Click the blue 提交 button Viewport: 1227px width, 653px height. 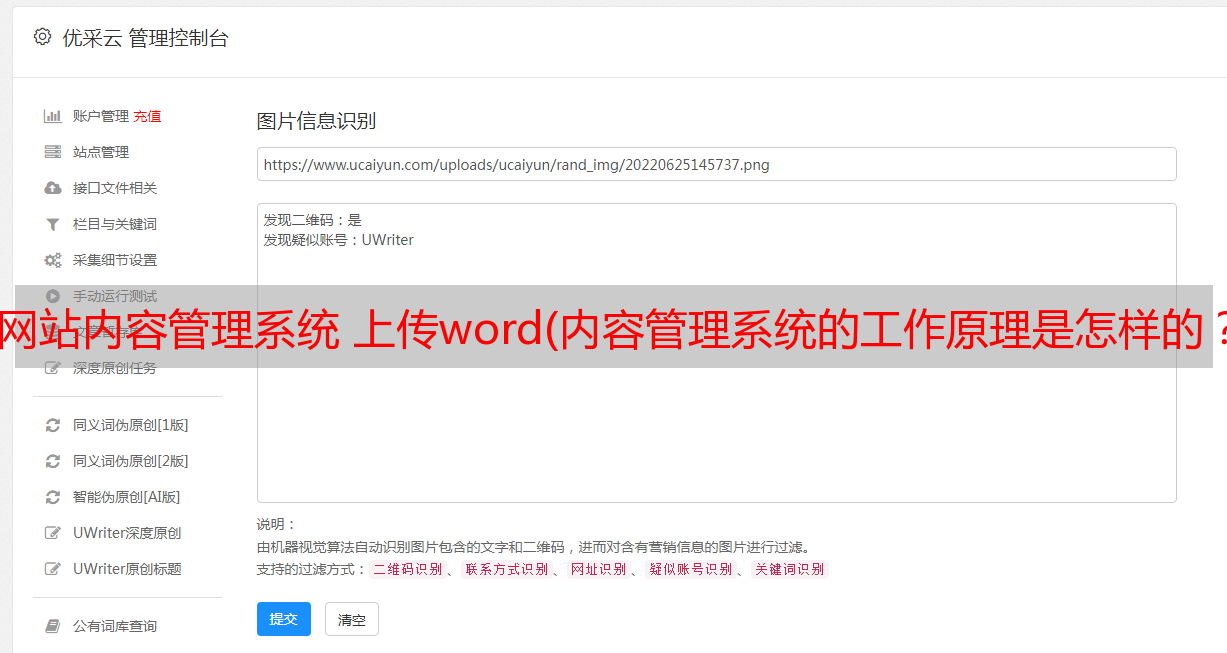[284, 619]
